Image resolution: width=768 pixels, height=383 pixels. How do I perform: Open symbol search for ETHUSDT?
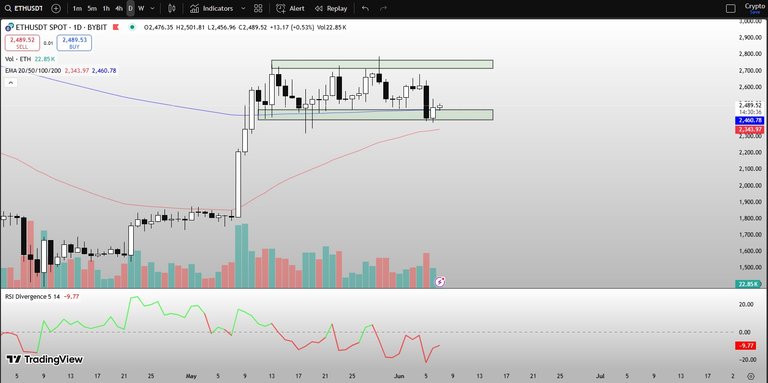pos(25,8)
